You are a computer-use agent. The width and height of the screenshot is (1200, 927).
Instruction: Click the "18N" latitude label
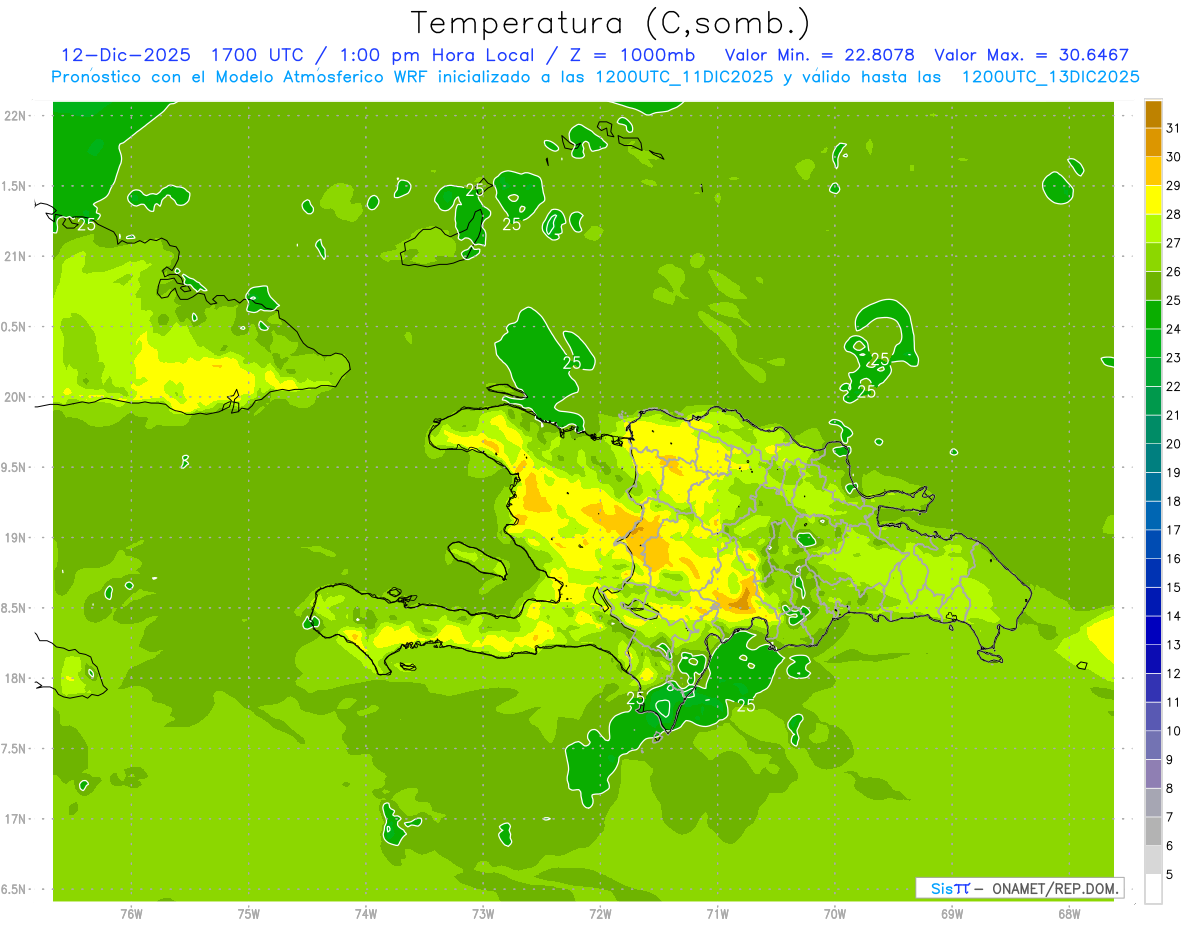(x=16, y=678)
